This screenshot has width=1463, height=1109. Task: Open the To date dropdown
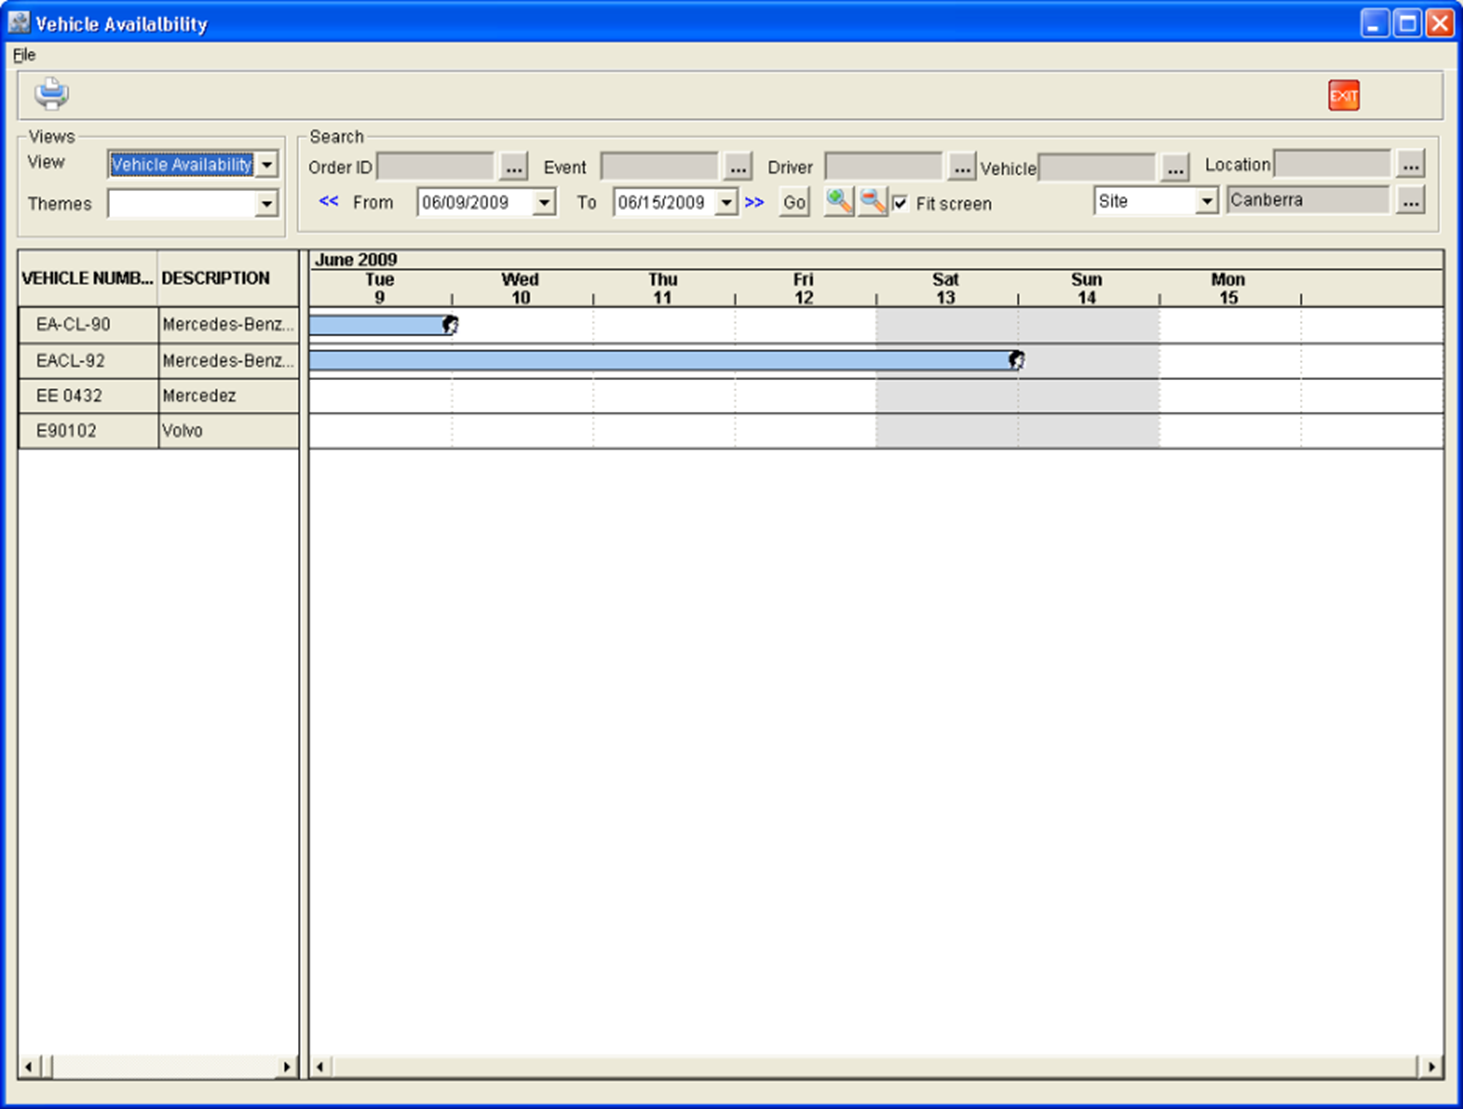tap(726, 203)
